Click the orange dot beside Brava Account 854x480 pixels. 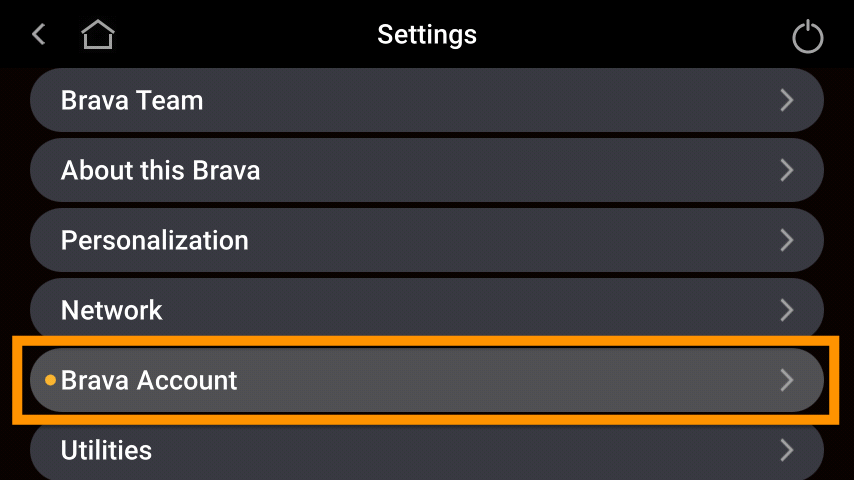tap(50, 380)
